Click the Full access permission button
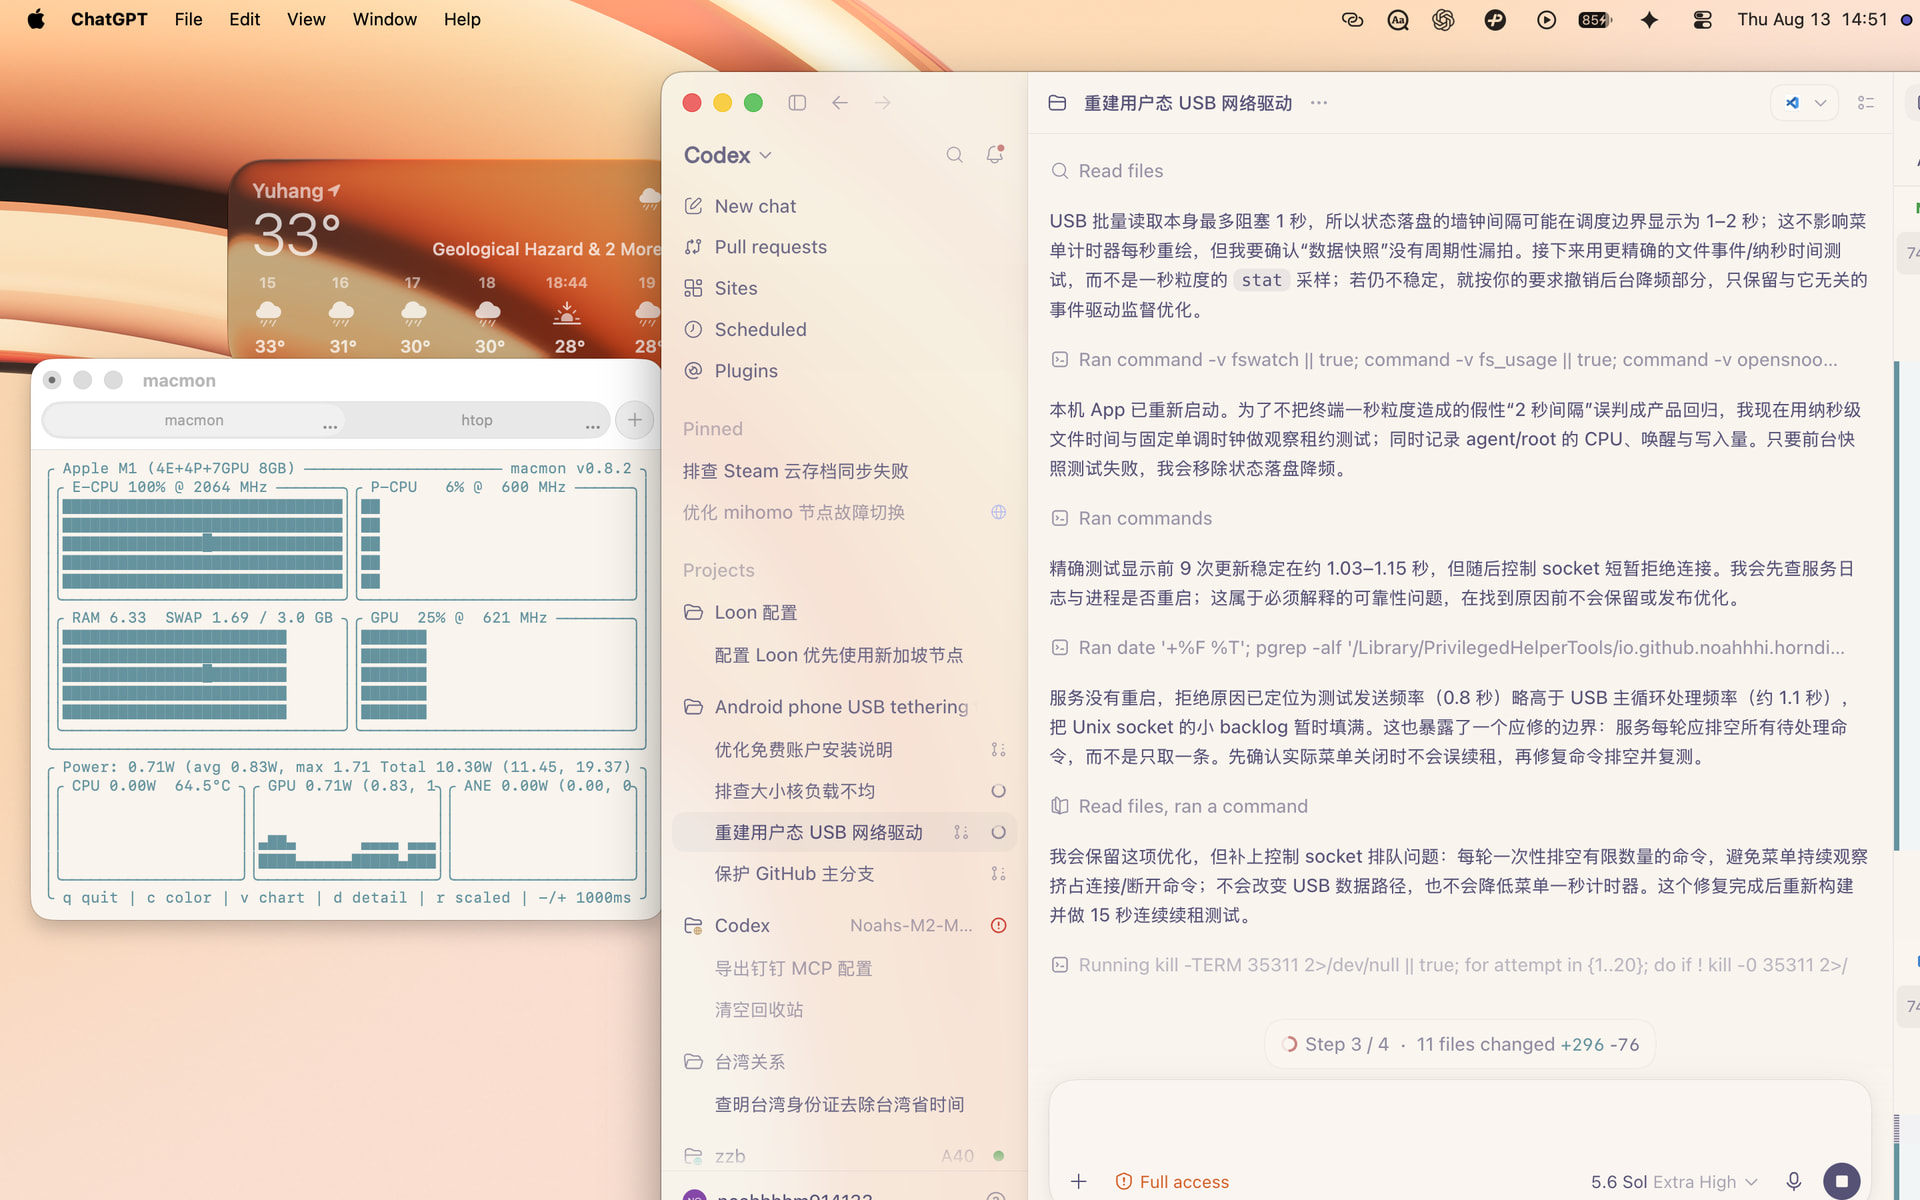The image size is (1920, 1200). click(1172, 1182)
